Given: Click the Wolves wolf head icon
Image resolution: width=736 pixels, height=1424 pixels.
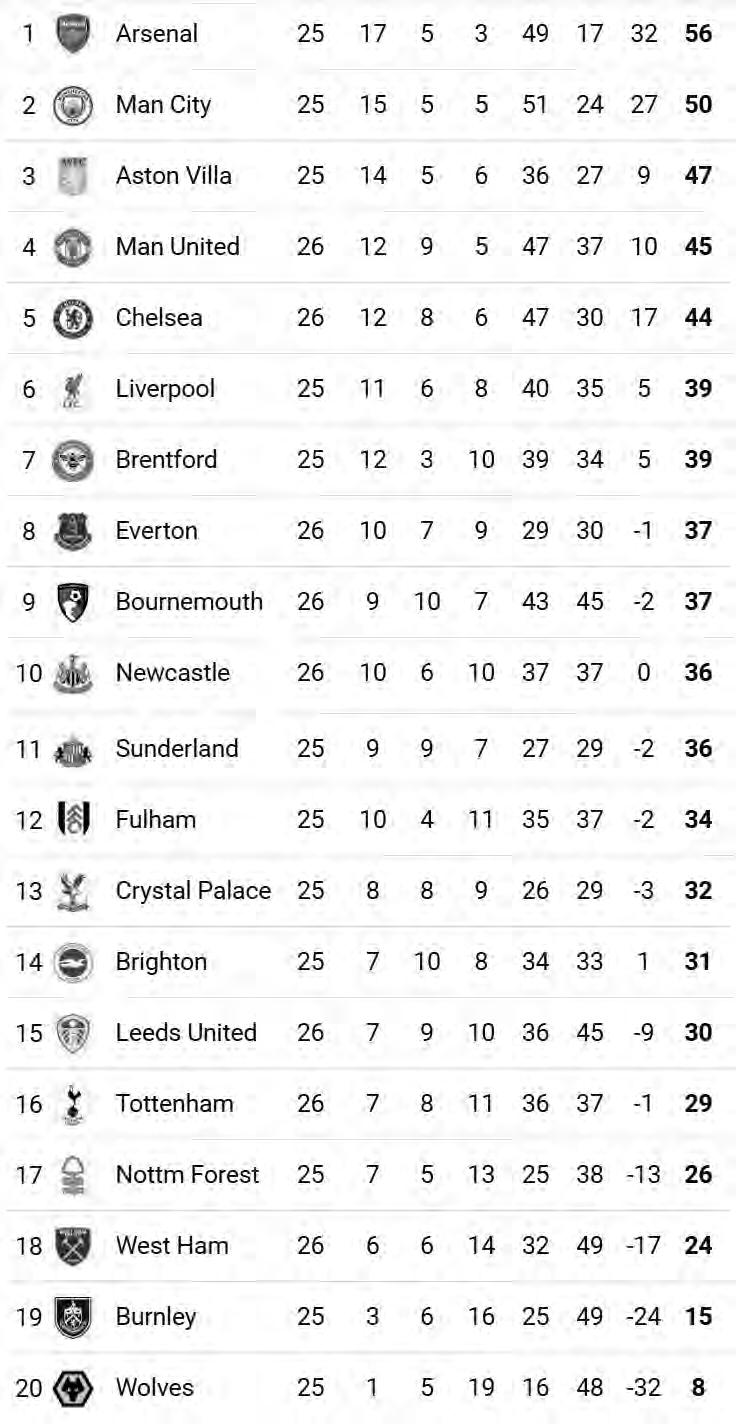Looking at the screenshot, I should [x=73, y=1388].
